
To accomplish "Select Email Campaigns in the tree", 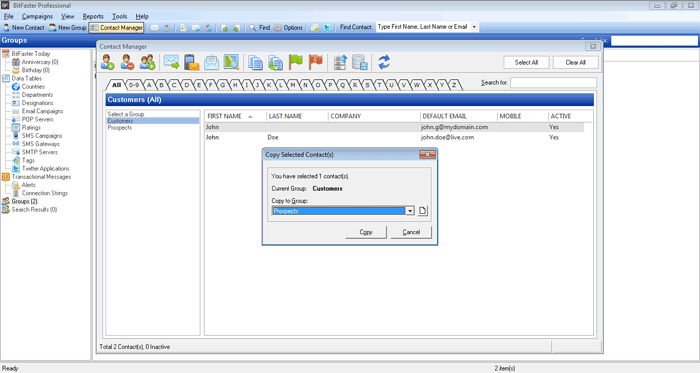I will pyautogui.click(x=42, y=111).
